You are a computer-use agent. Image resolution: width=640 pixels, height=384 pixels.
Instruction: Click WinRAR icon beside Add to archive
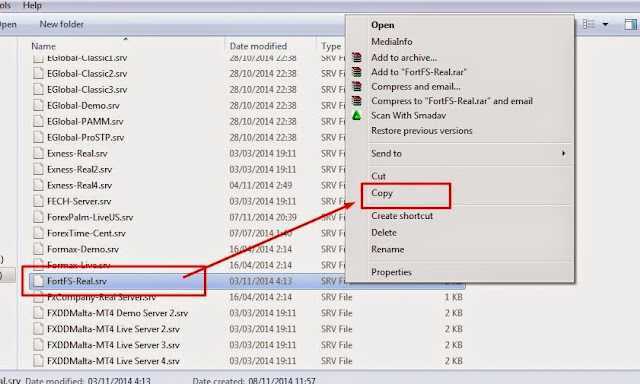coord(357,58)
